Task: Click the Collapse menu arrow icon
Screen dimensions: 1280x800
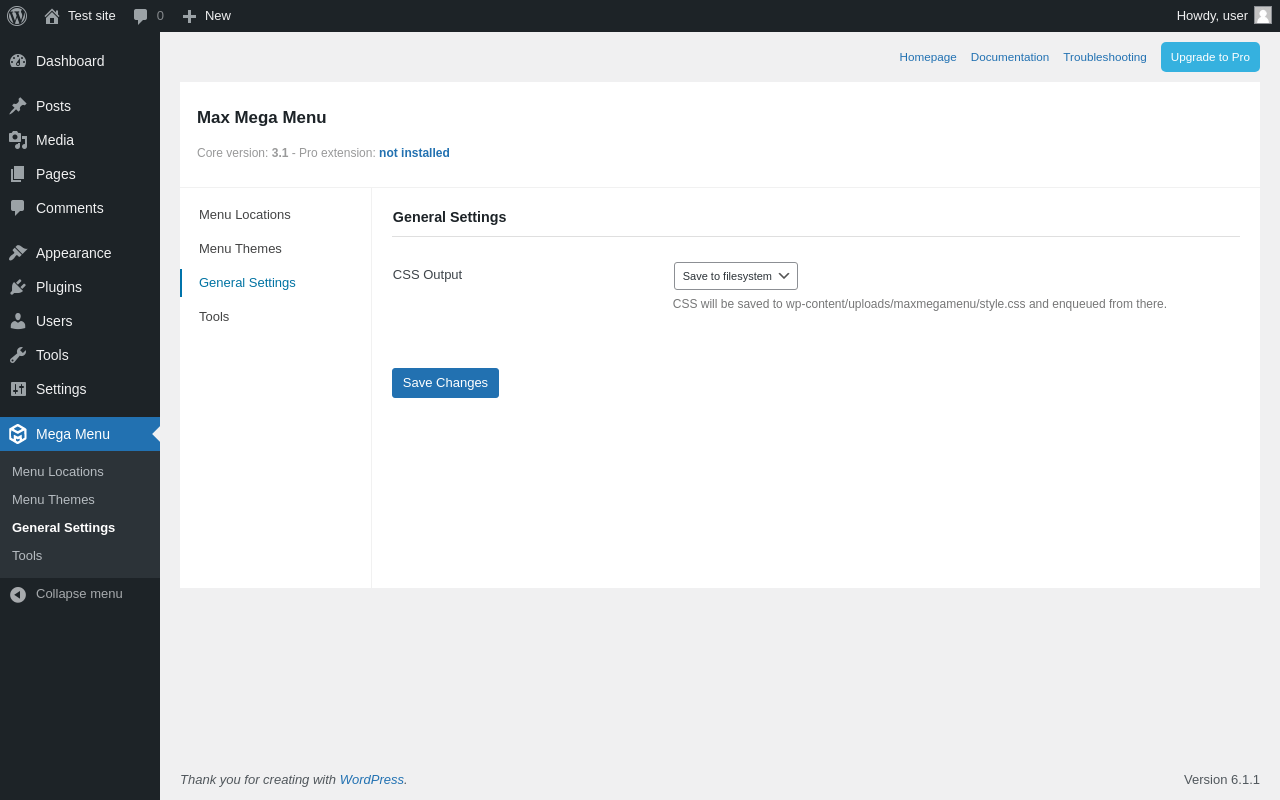Action: (x=18, y=594)
